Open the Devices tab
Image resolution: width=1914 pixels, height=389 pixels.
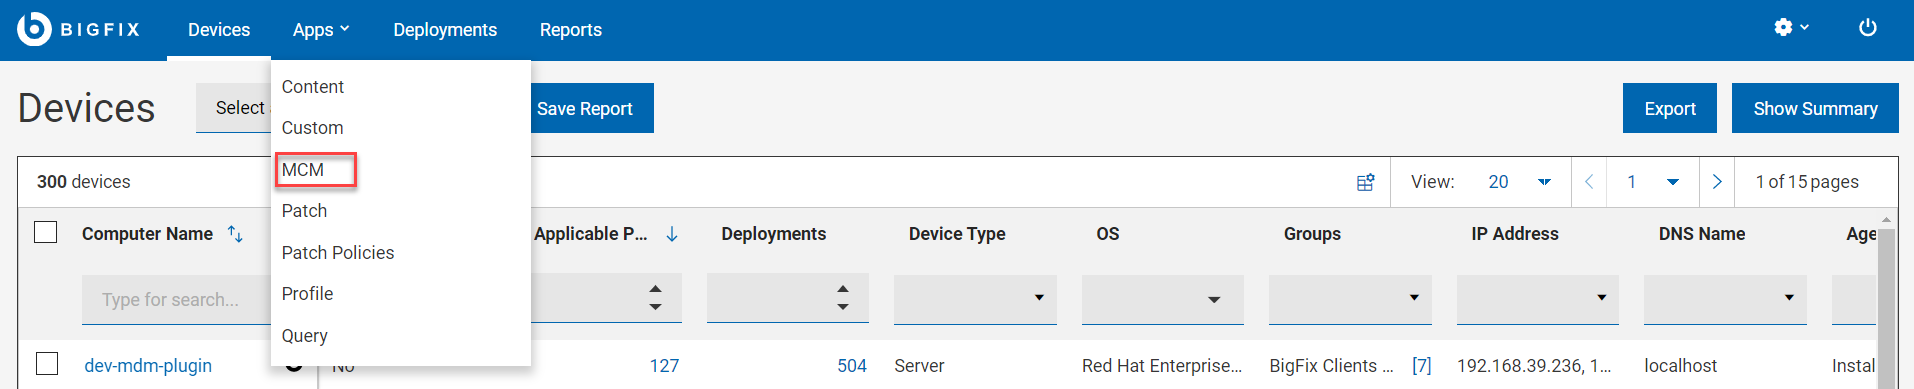coord(219,30)
